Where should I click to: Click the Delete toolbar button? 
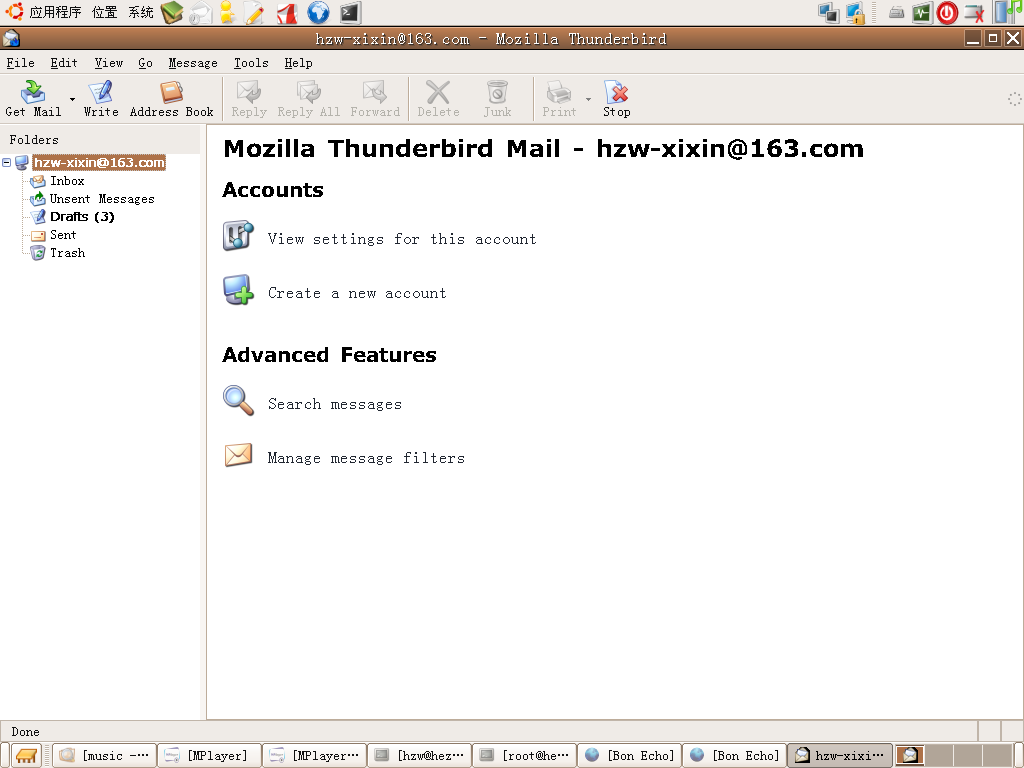438,99
